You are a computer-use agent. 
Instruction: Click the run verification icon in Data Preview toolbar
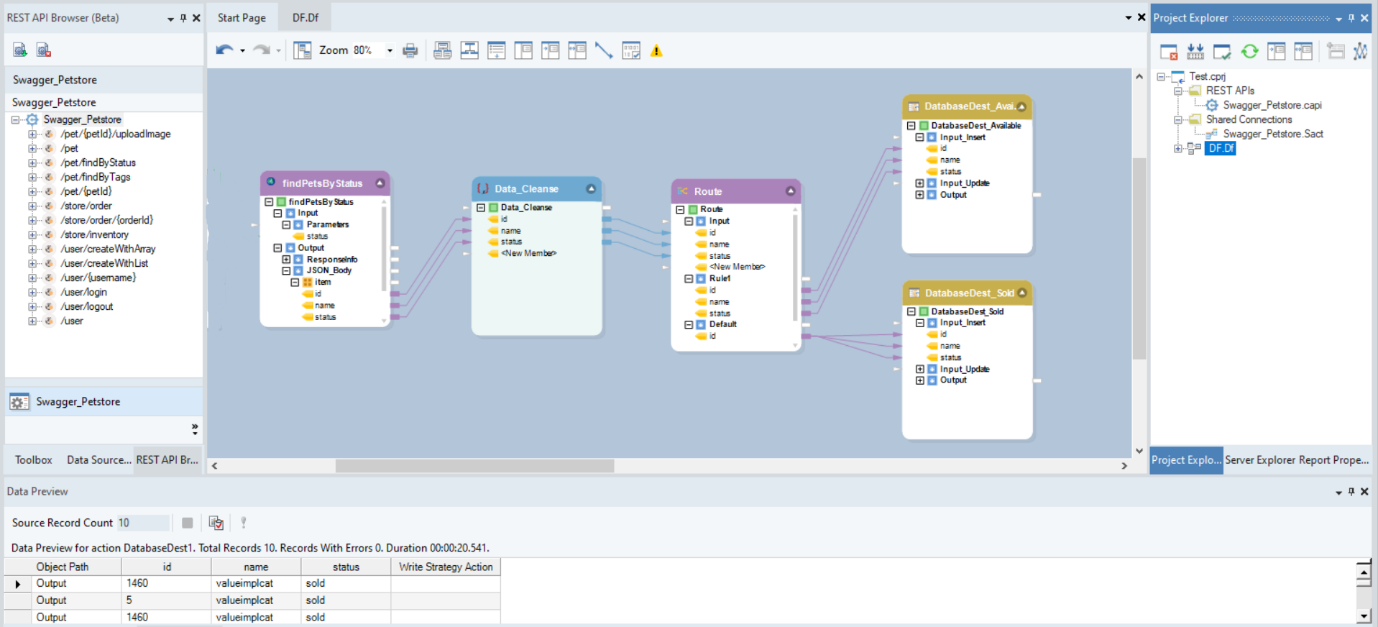(x=216, y=522)
